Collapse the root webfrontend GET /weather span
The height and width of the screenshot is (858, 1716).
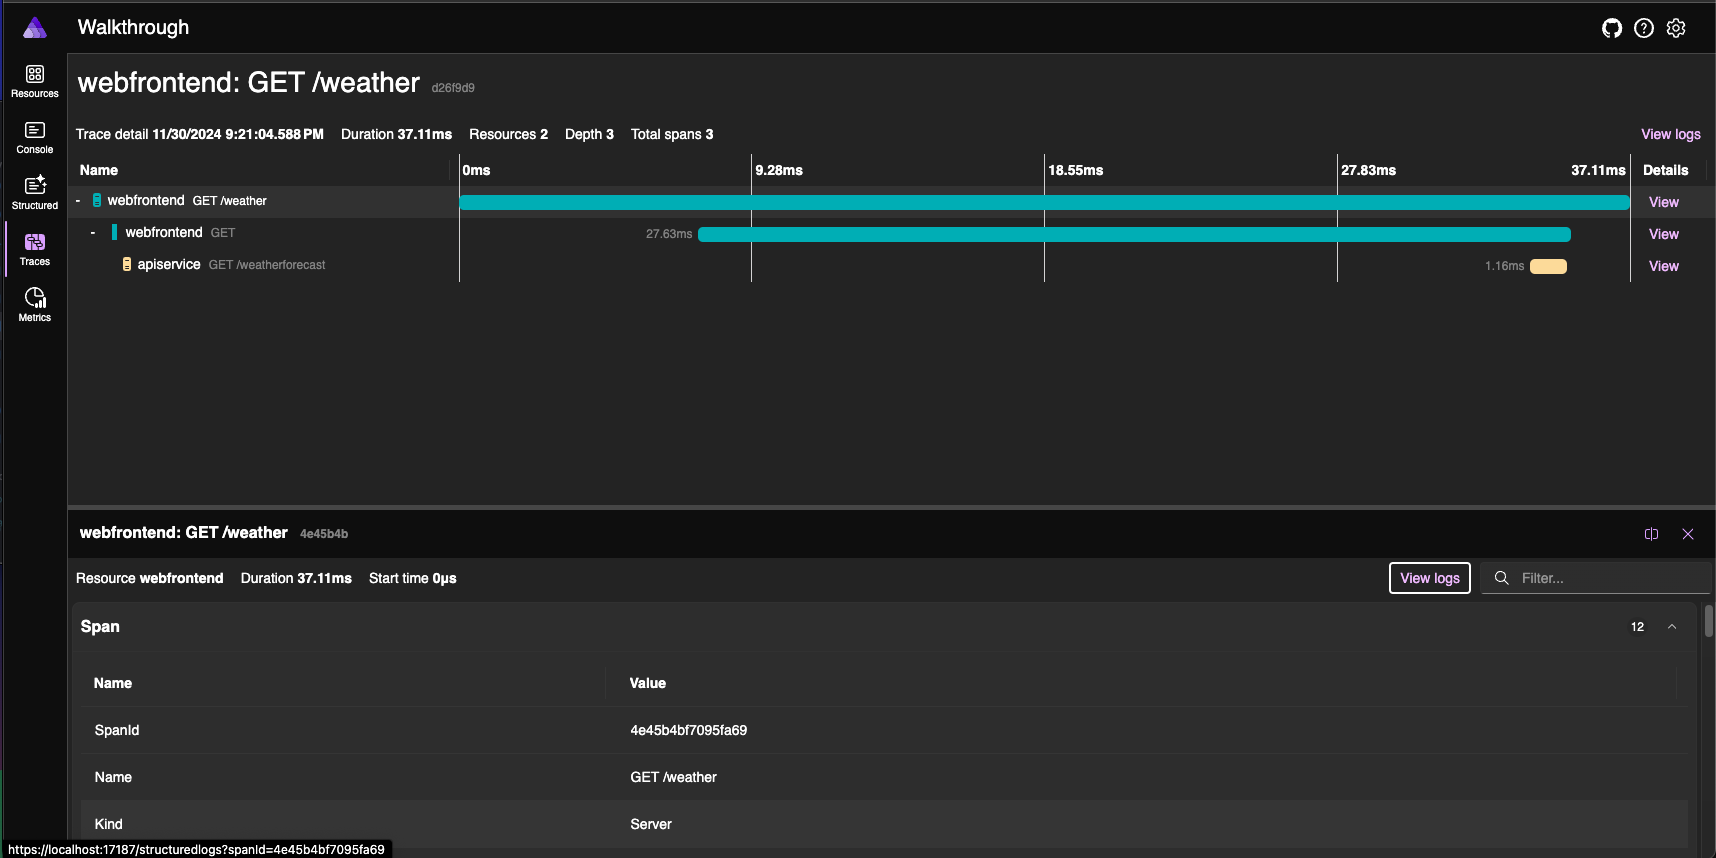click(x=78, y=201)
